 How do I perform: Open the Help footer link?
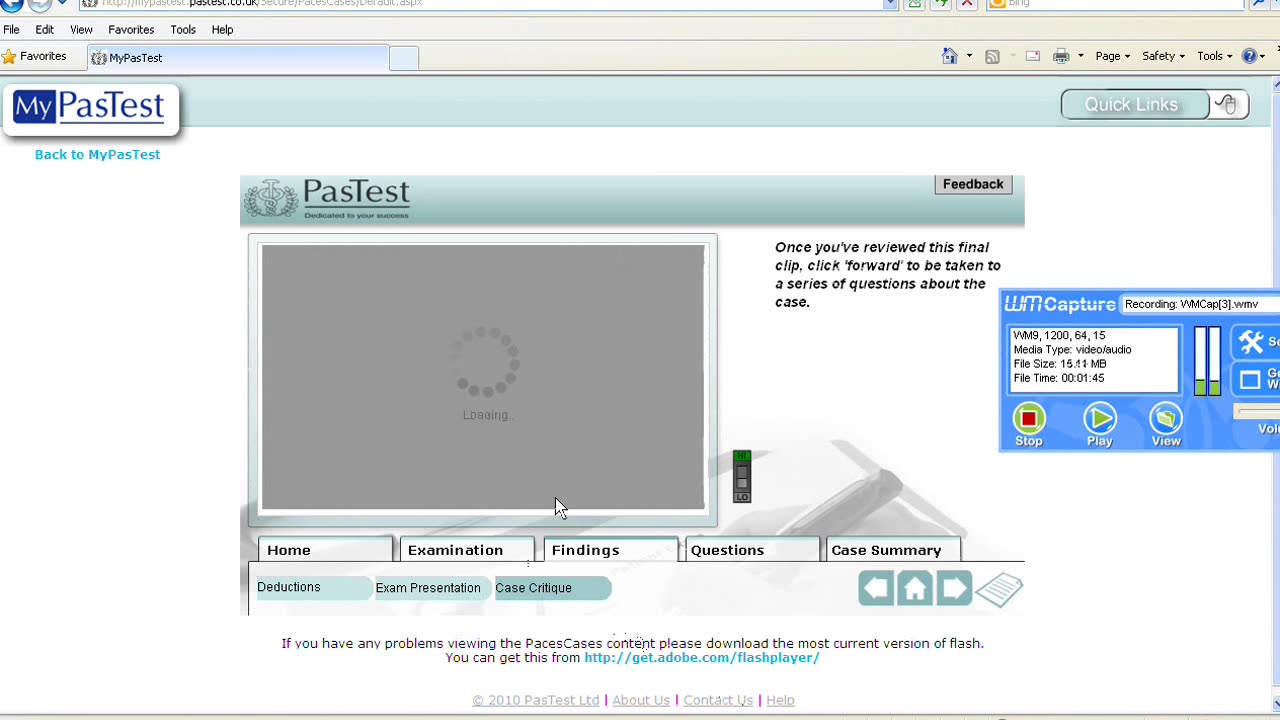(x=780, y=700)
